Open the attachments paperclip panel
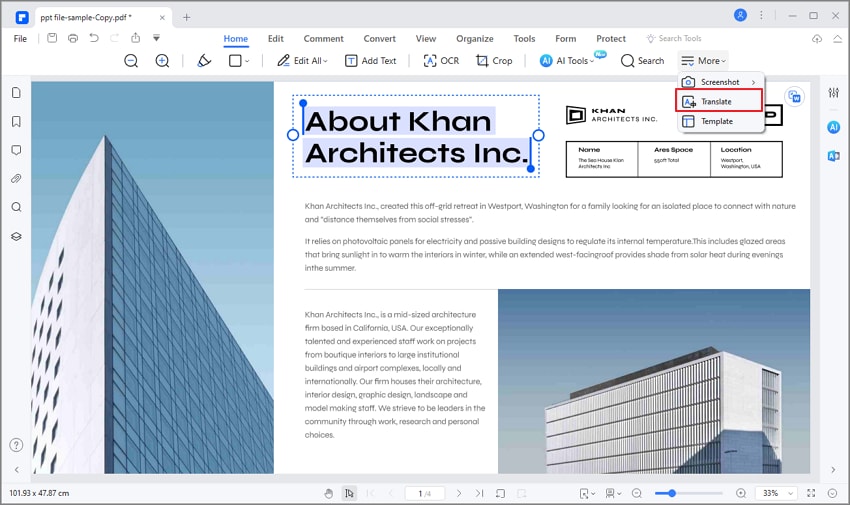The image size is (850, 505). coord(16,178)
